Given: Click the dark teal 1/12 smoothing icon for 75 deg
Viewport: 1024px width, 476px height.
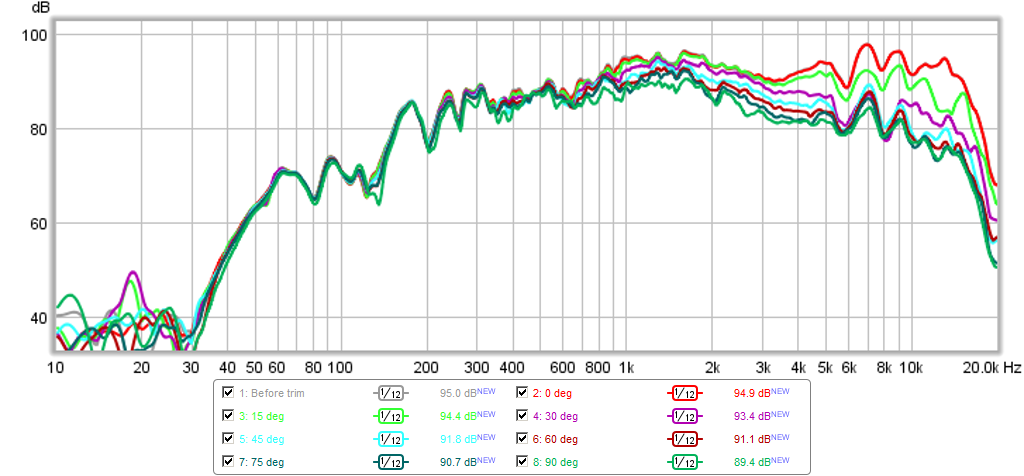Looking at the screenshot, I should (x=391, y=462).
